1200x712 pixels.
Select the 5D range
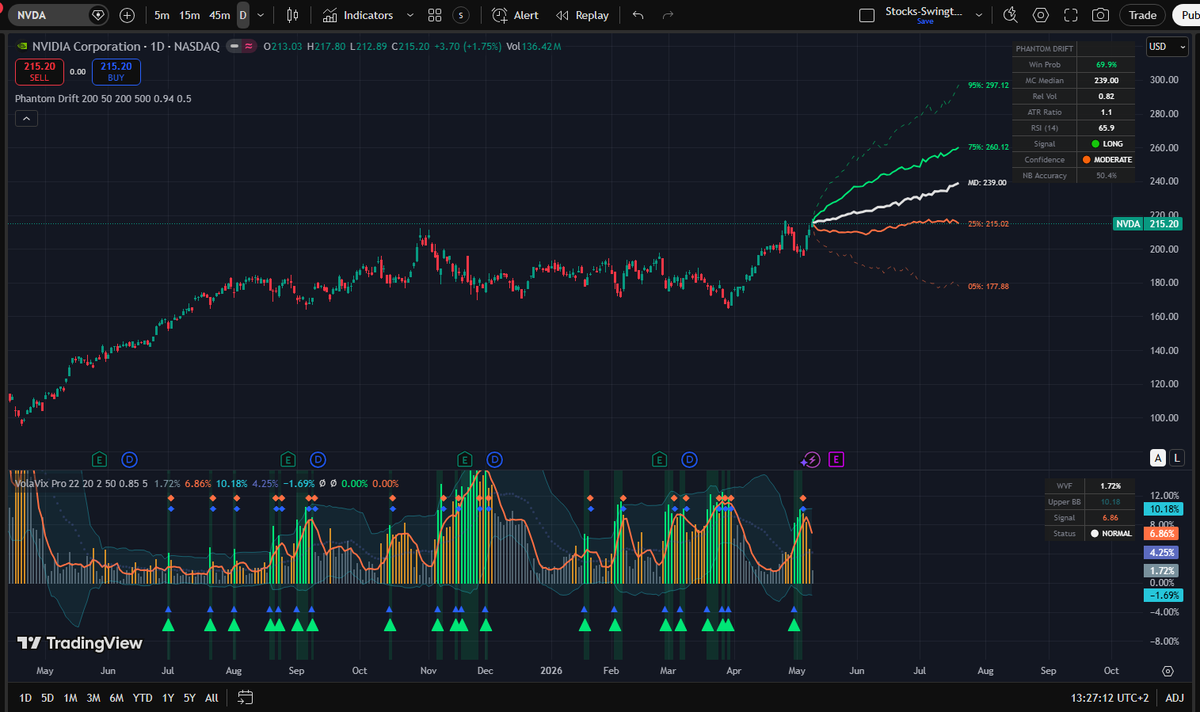pos(48,697)
